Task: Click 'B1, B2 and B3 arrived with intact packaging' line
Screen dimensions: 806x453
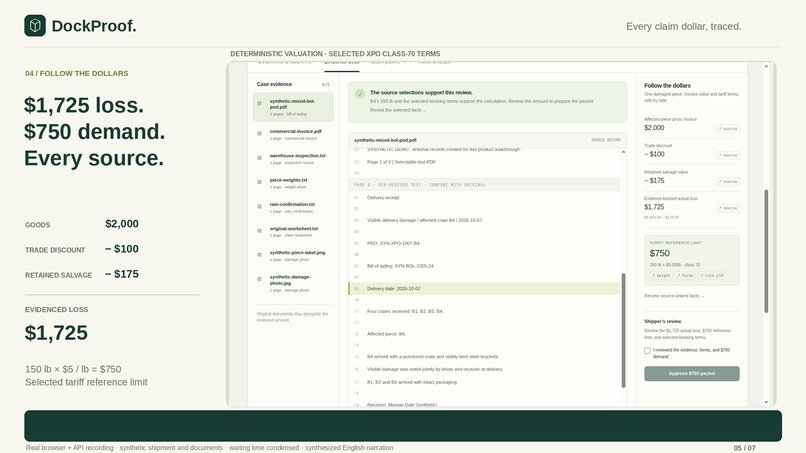Action: (x=412, y=382)
